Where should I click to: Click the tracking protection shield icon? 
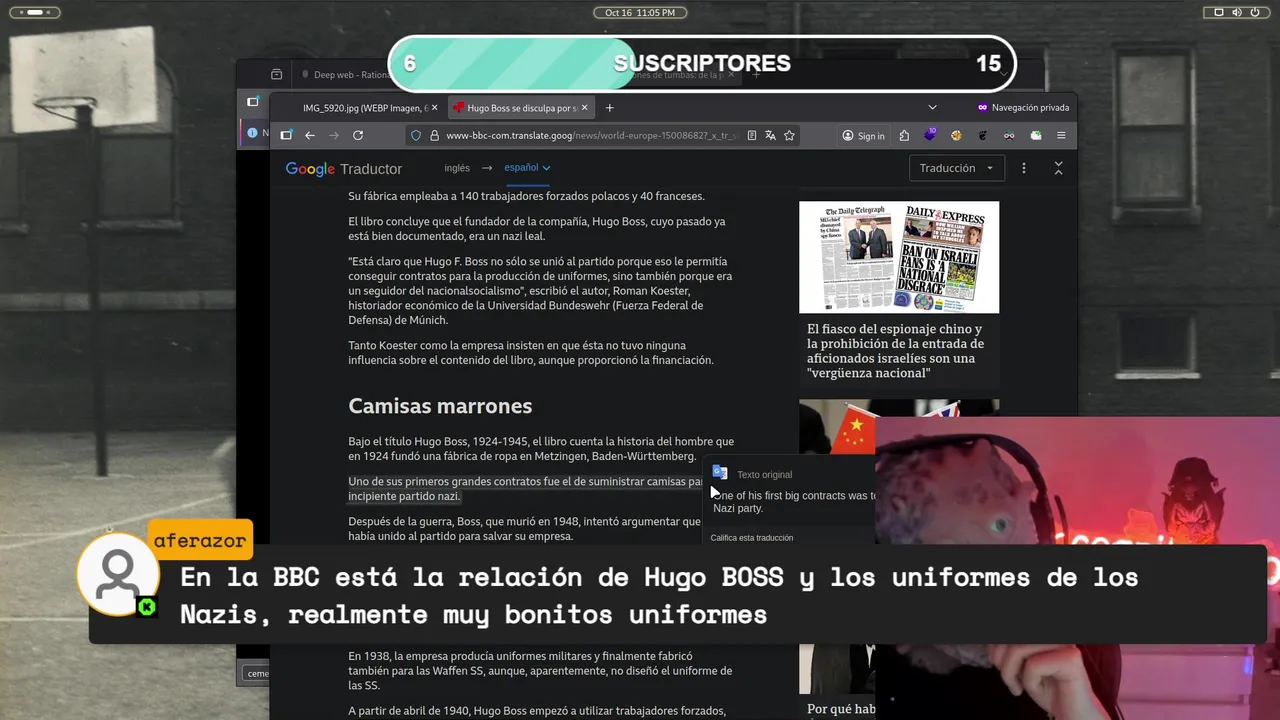417,135
